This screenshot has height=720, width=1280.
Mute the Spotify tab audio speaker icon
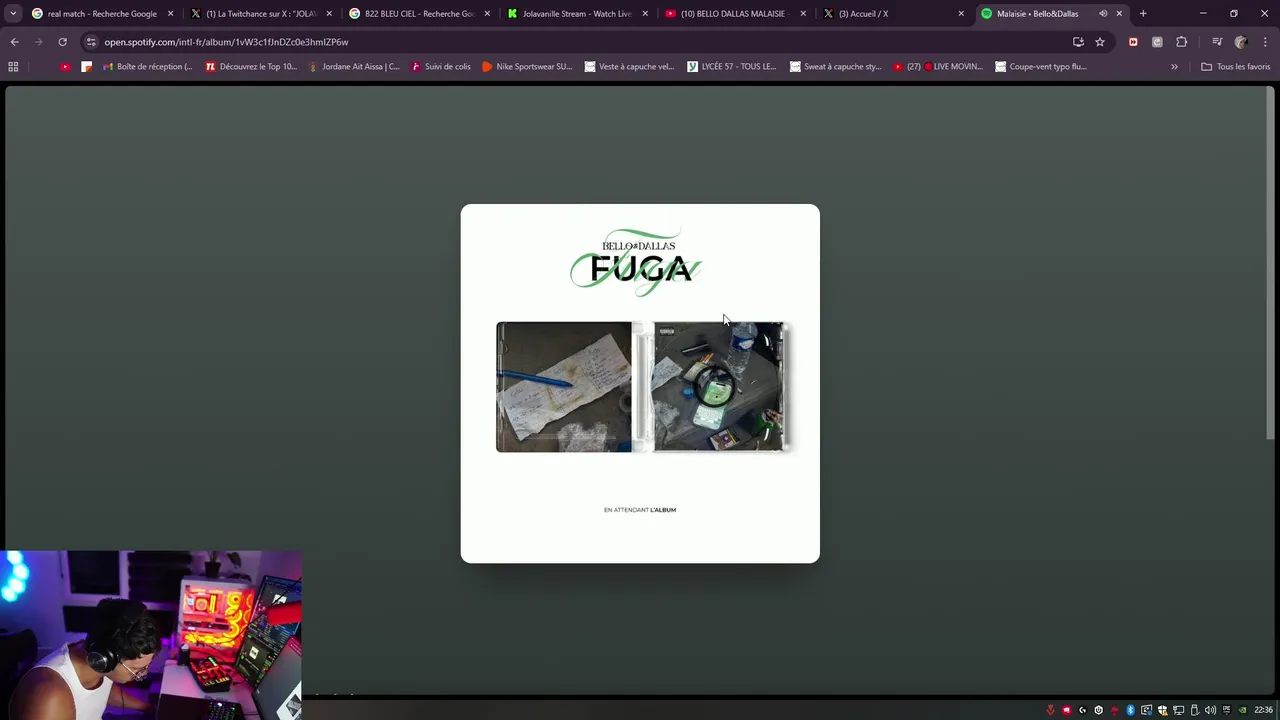coord(1103,14)
